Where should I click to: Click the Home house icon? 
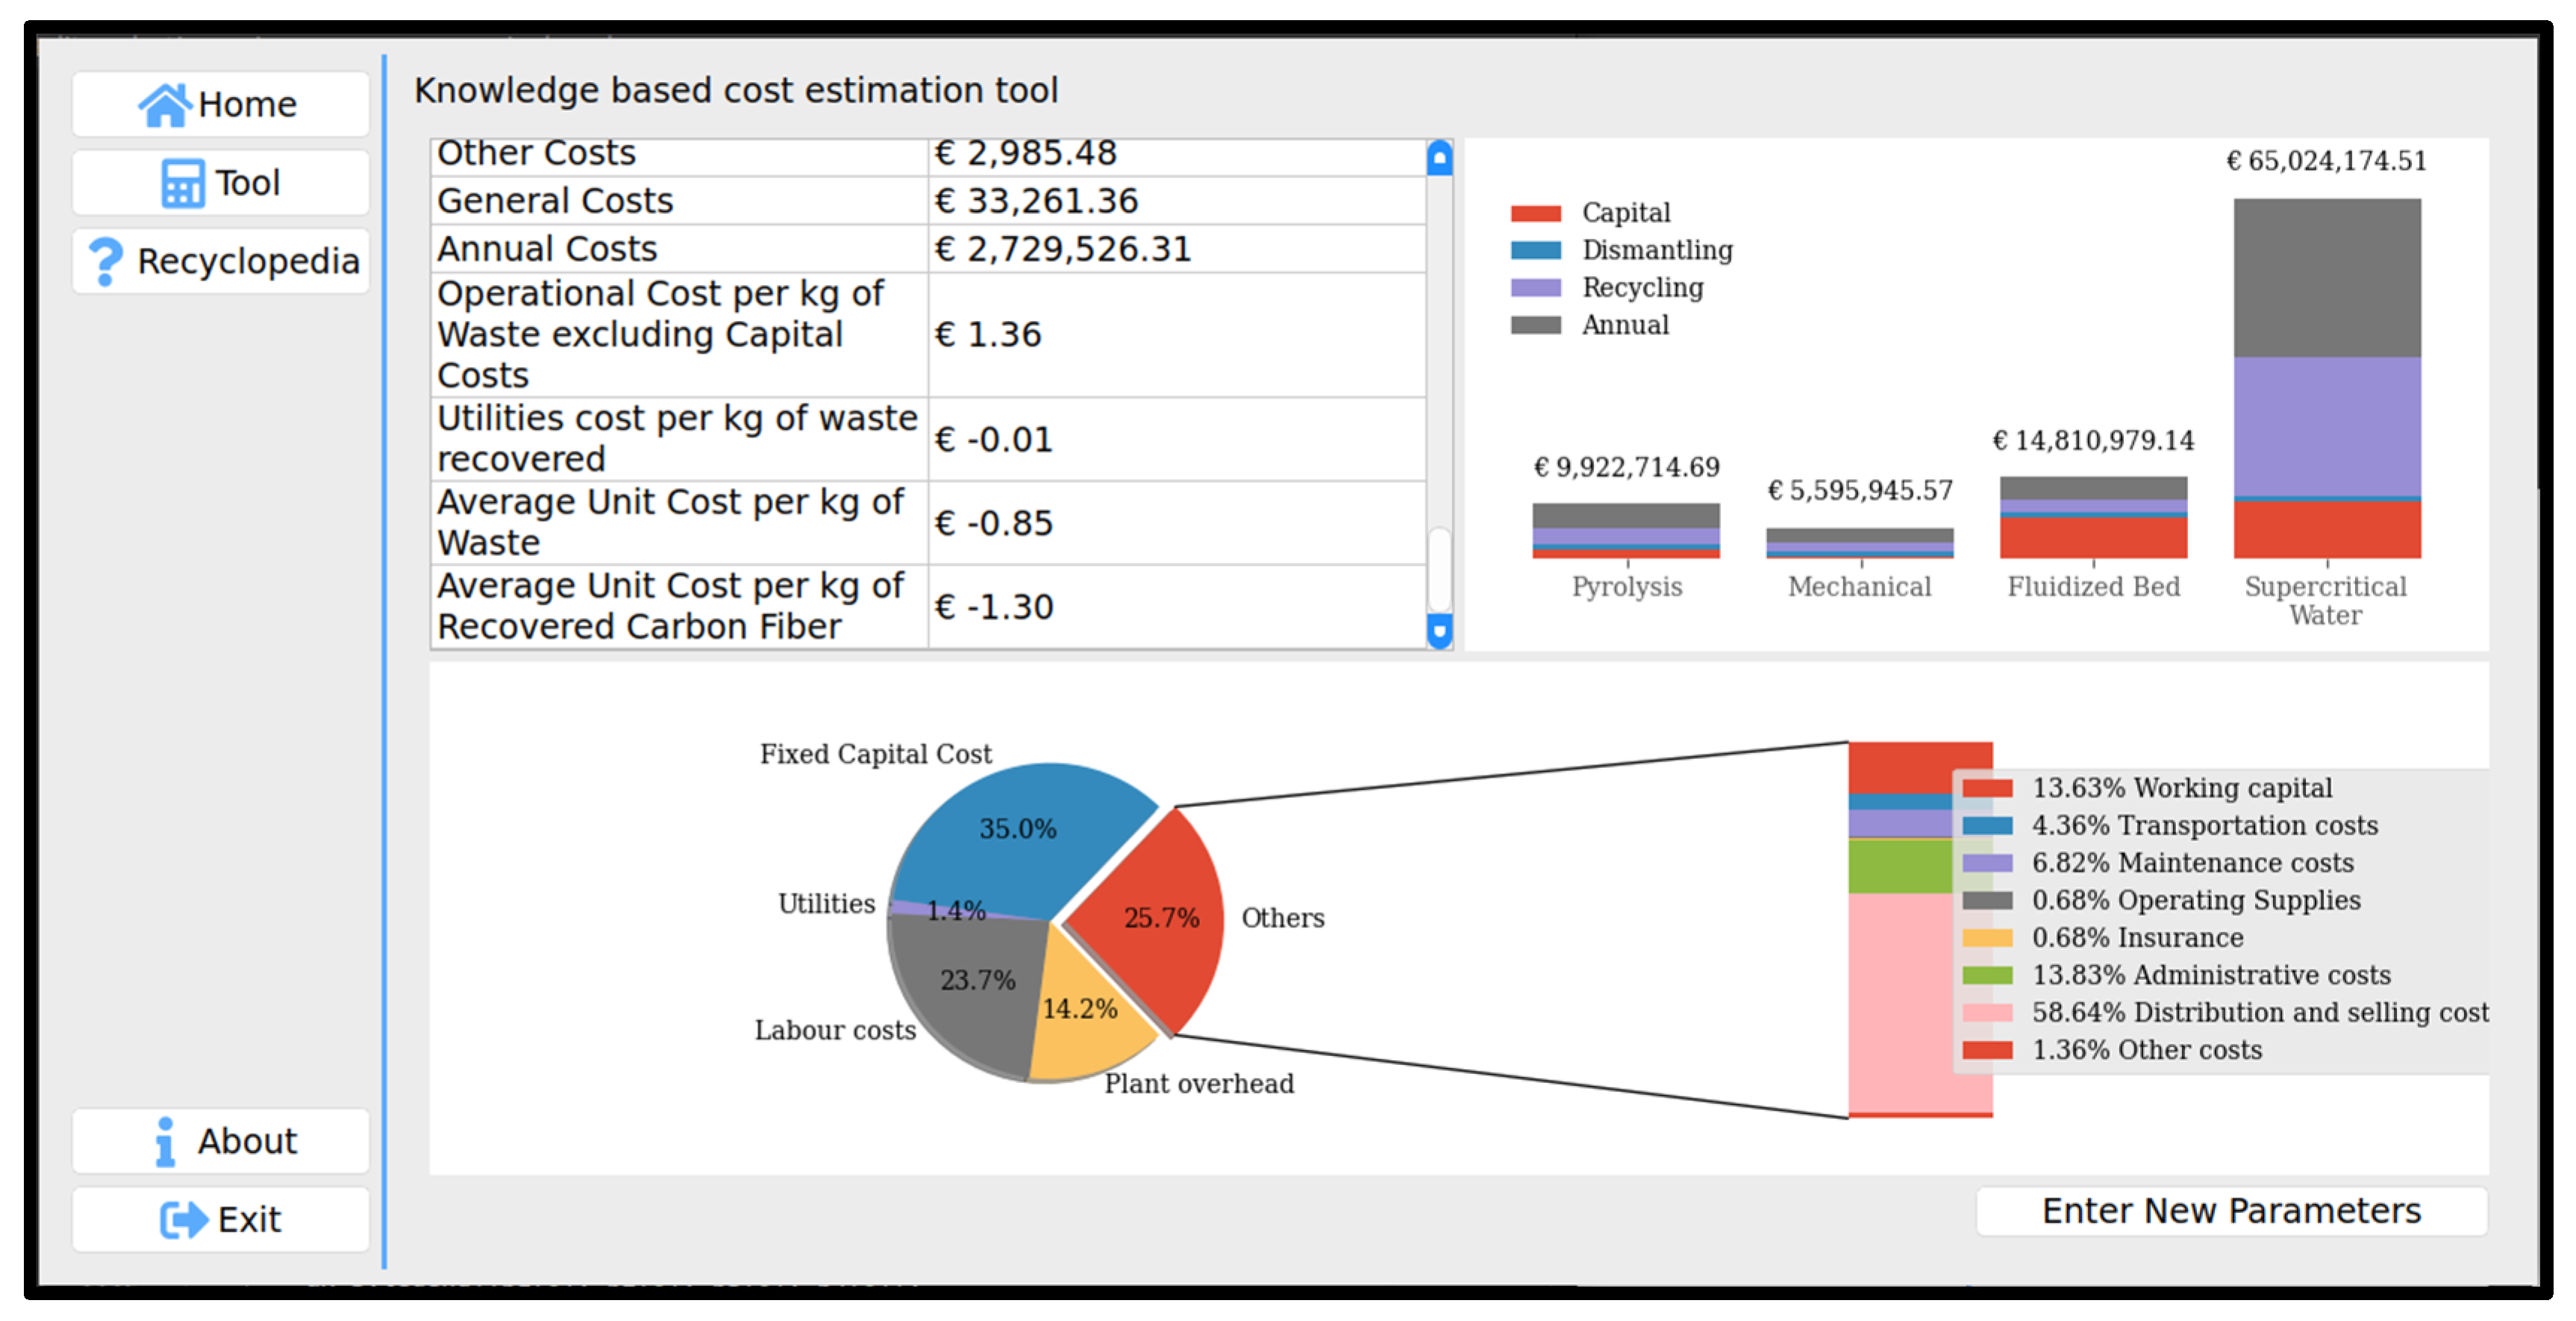164,104
